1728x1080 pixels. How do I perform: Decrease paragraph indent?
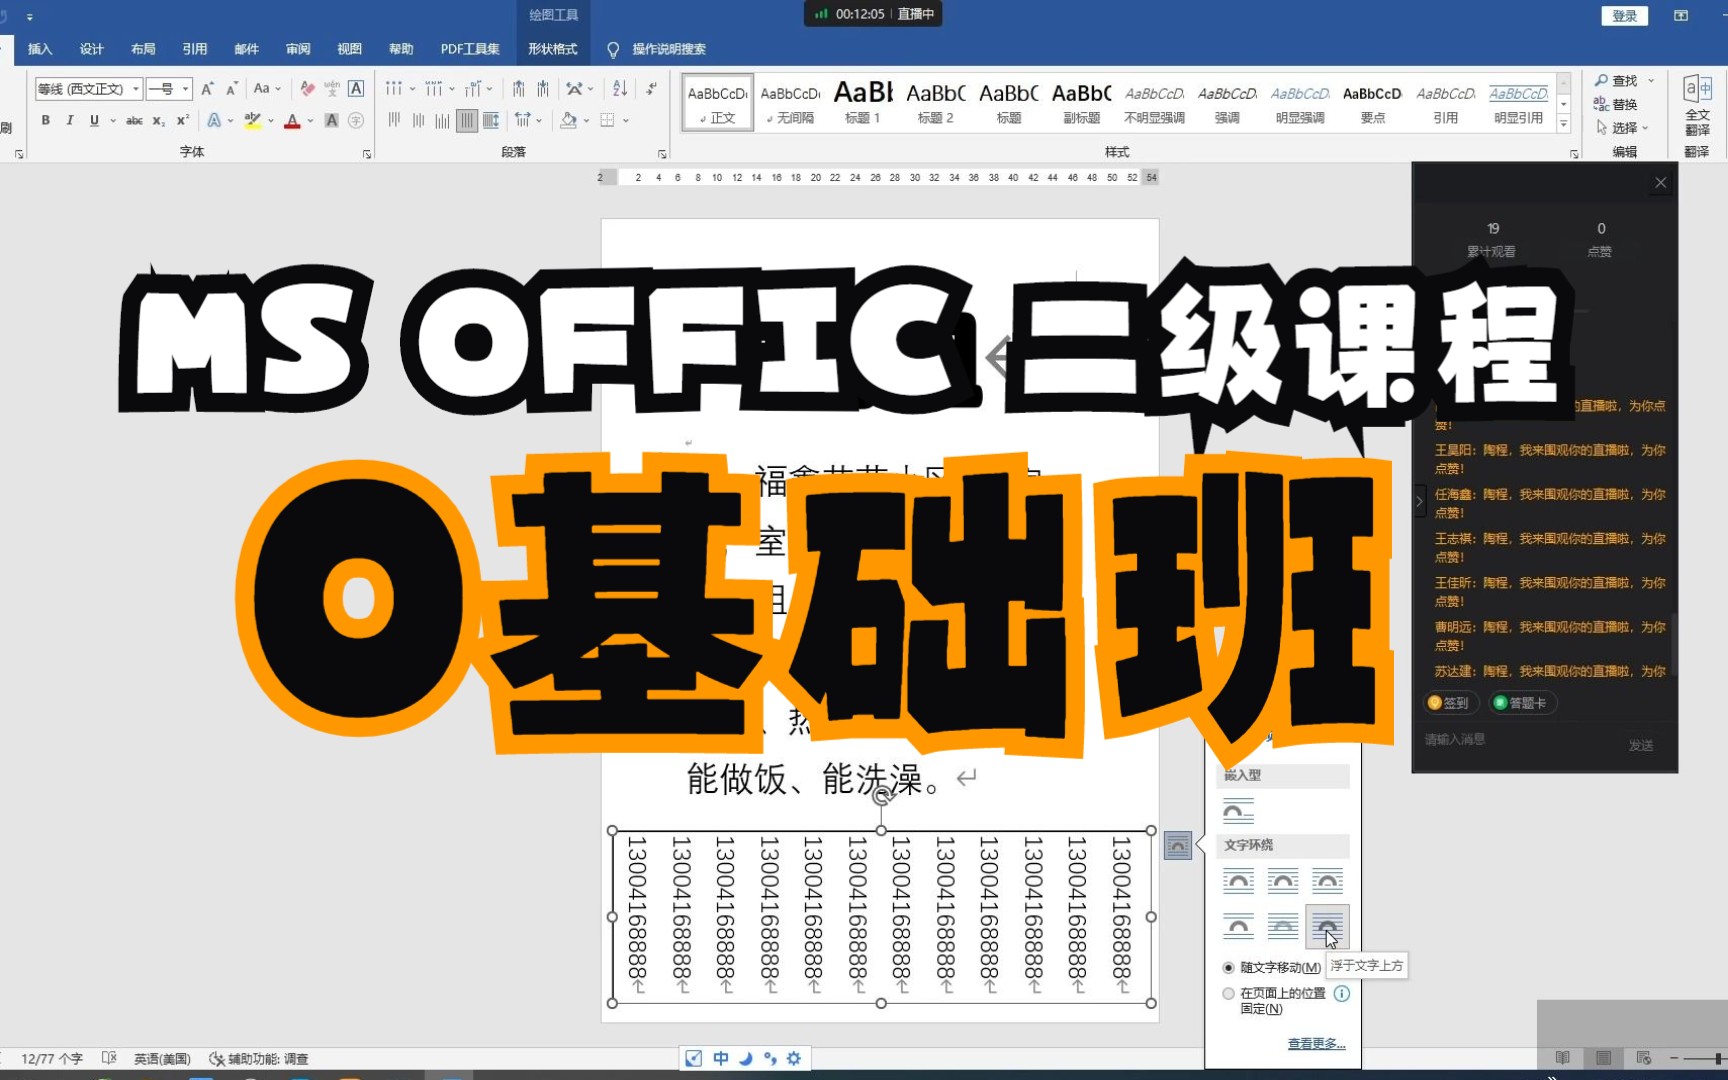click(518, 89)
